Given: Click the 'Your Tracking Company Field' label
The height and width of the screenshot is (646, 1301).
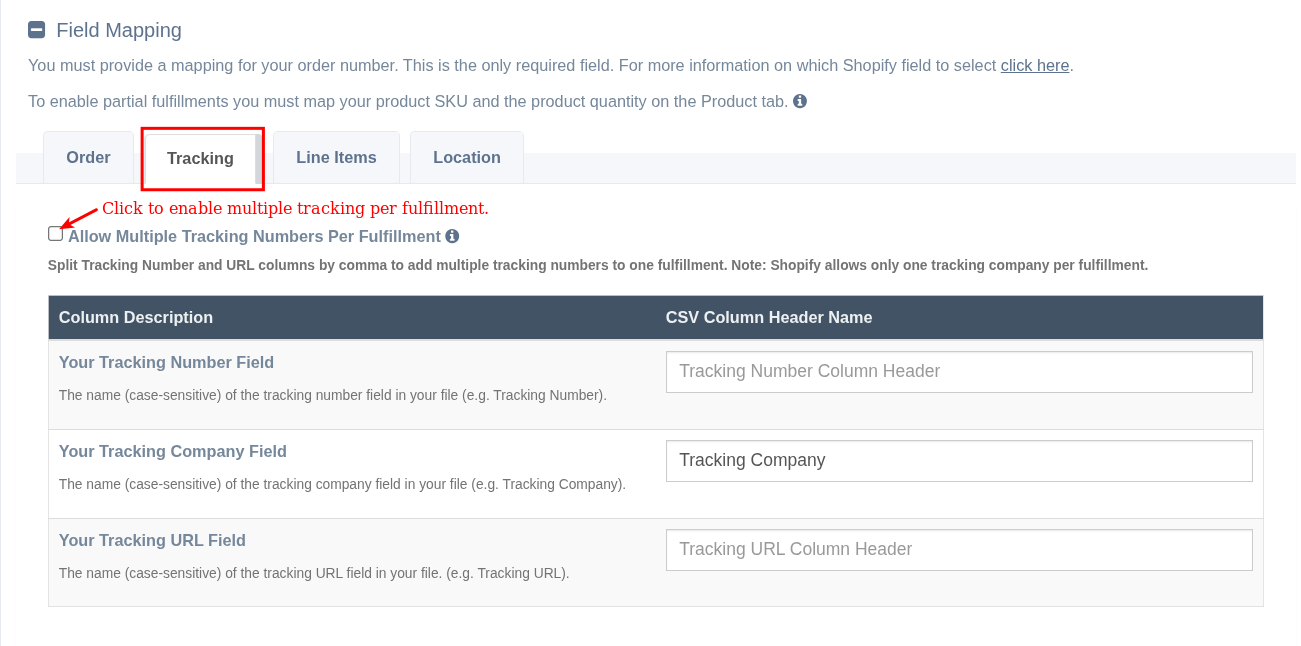Looking at the screenshot, I should 172,451.
